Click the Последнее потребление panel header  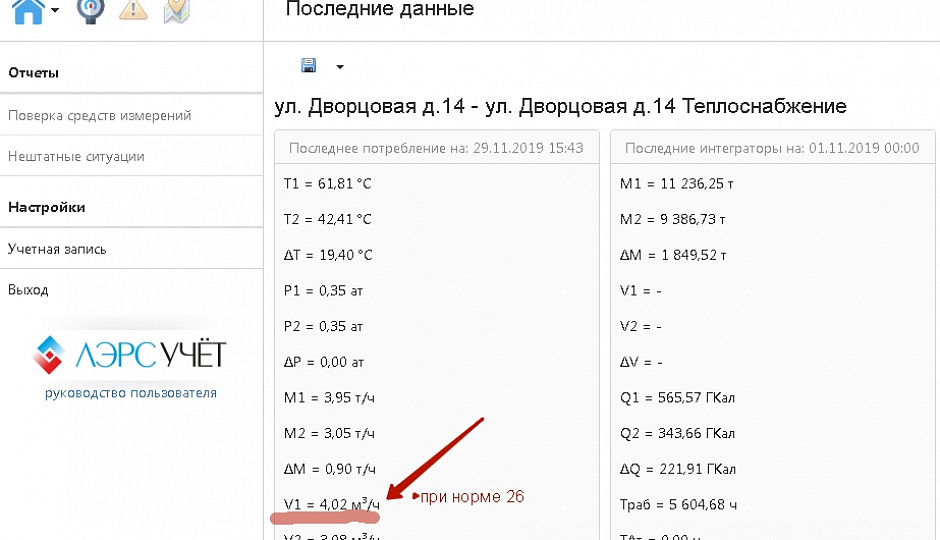(436, 148)
